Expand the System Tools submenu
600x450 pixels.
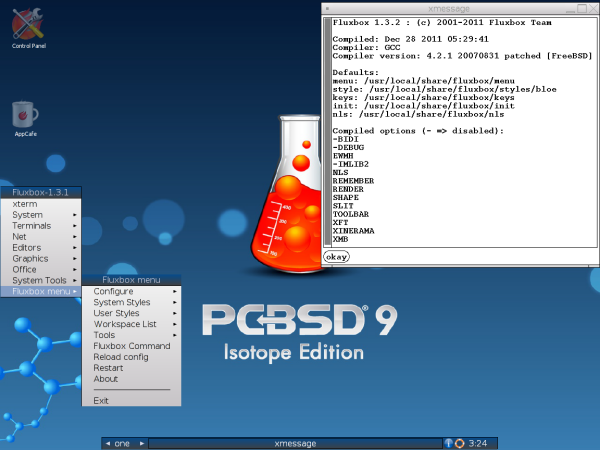pyautogui.click(x=41, y=280)
